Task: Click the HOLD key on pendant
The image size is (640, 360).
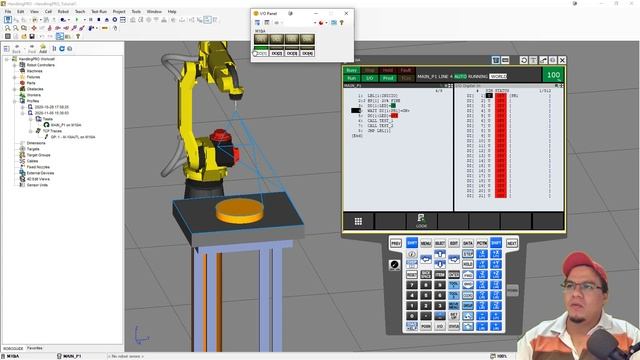Action: (468, 264)
